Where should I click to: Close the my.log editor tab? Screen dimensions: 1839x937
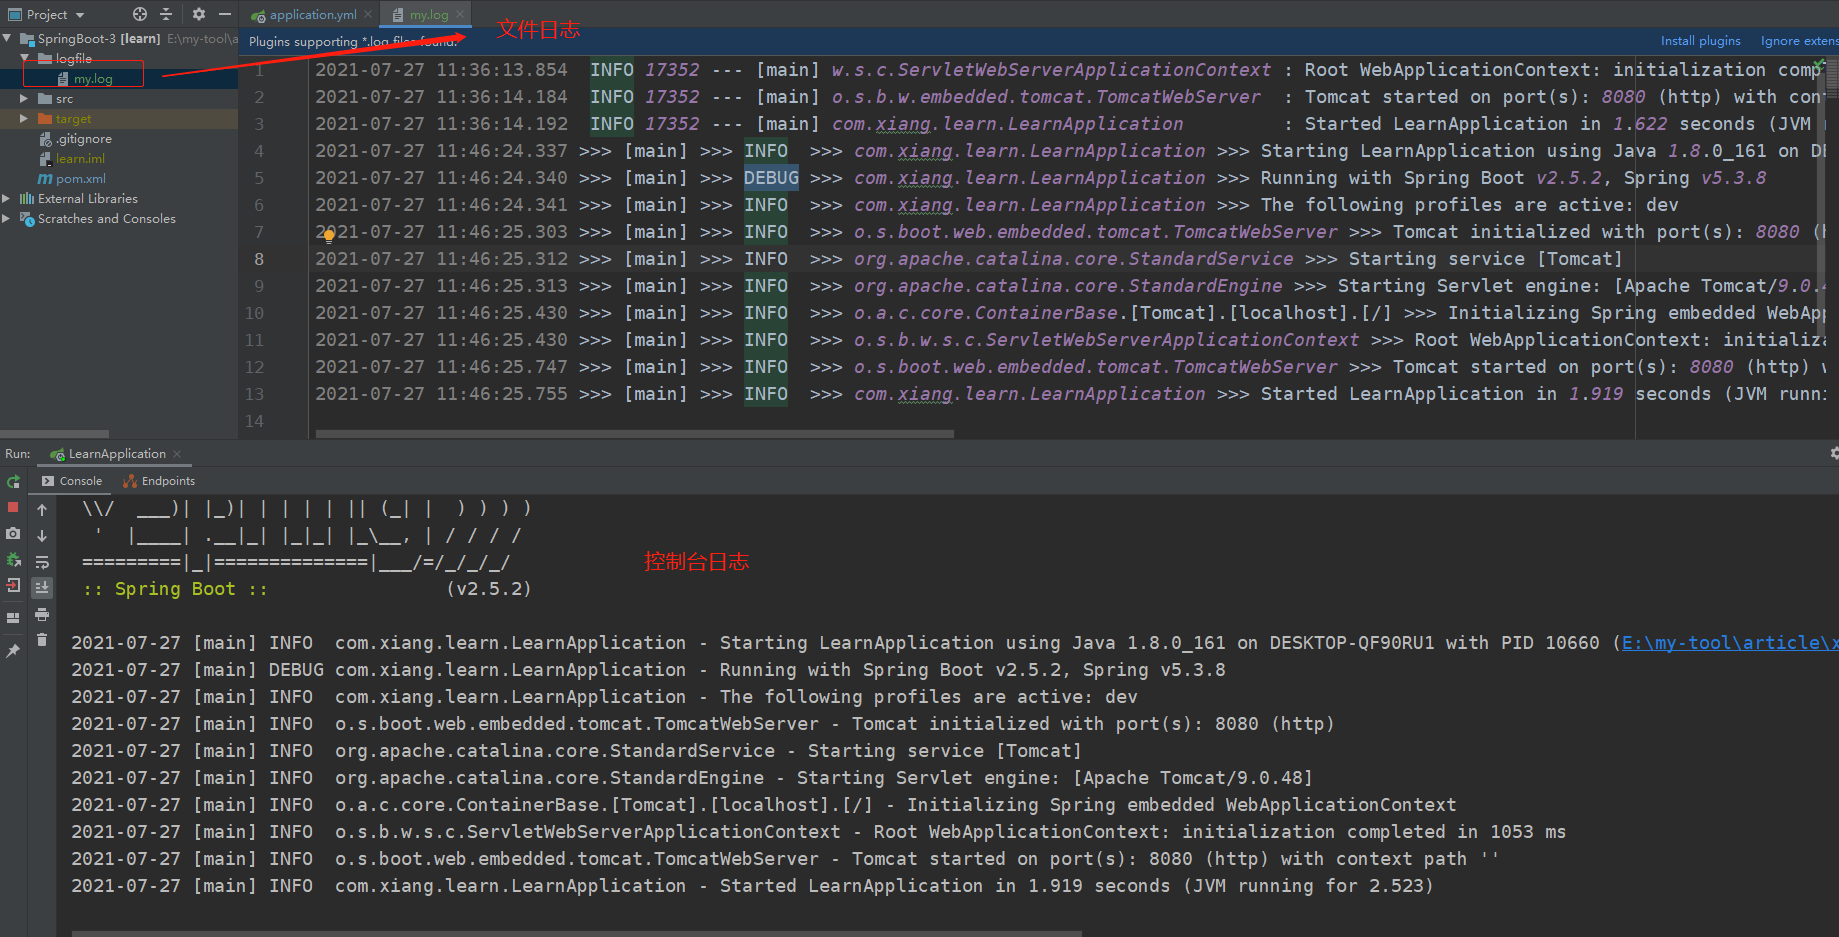(x=460, y=14)
